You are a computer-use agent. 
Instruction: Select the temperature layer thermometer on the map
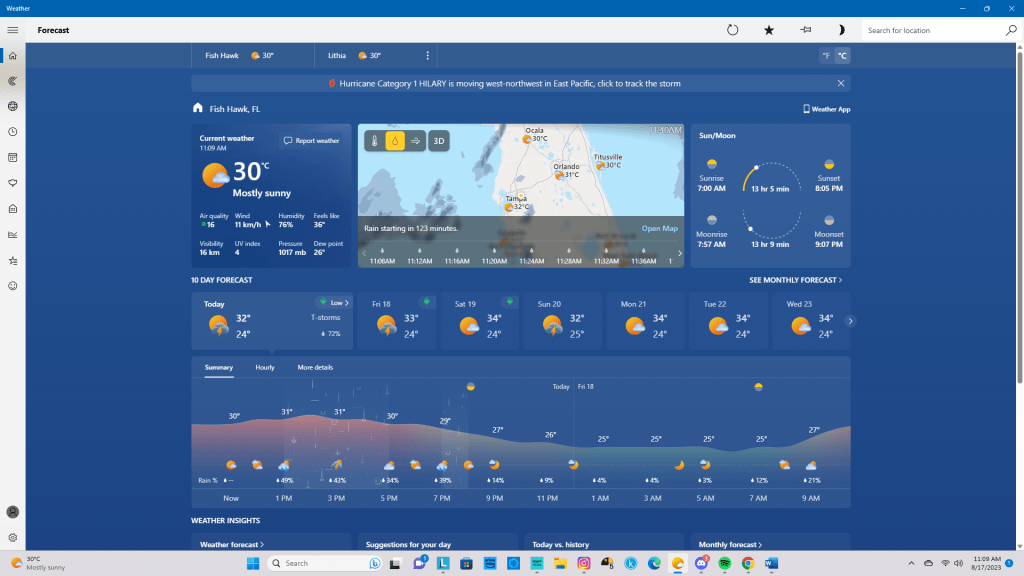pos(374,141)
